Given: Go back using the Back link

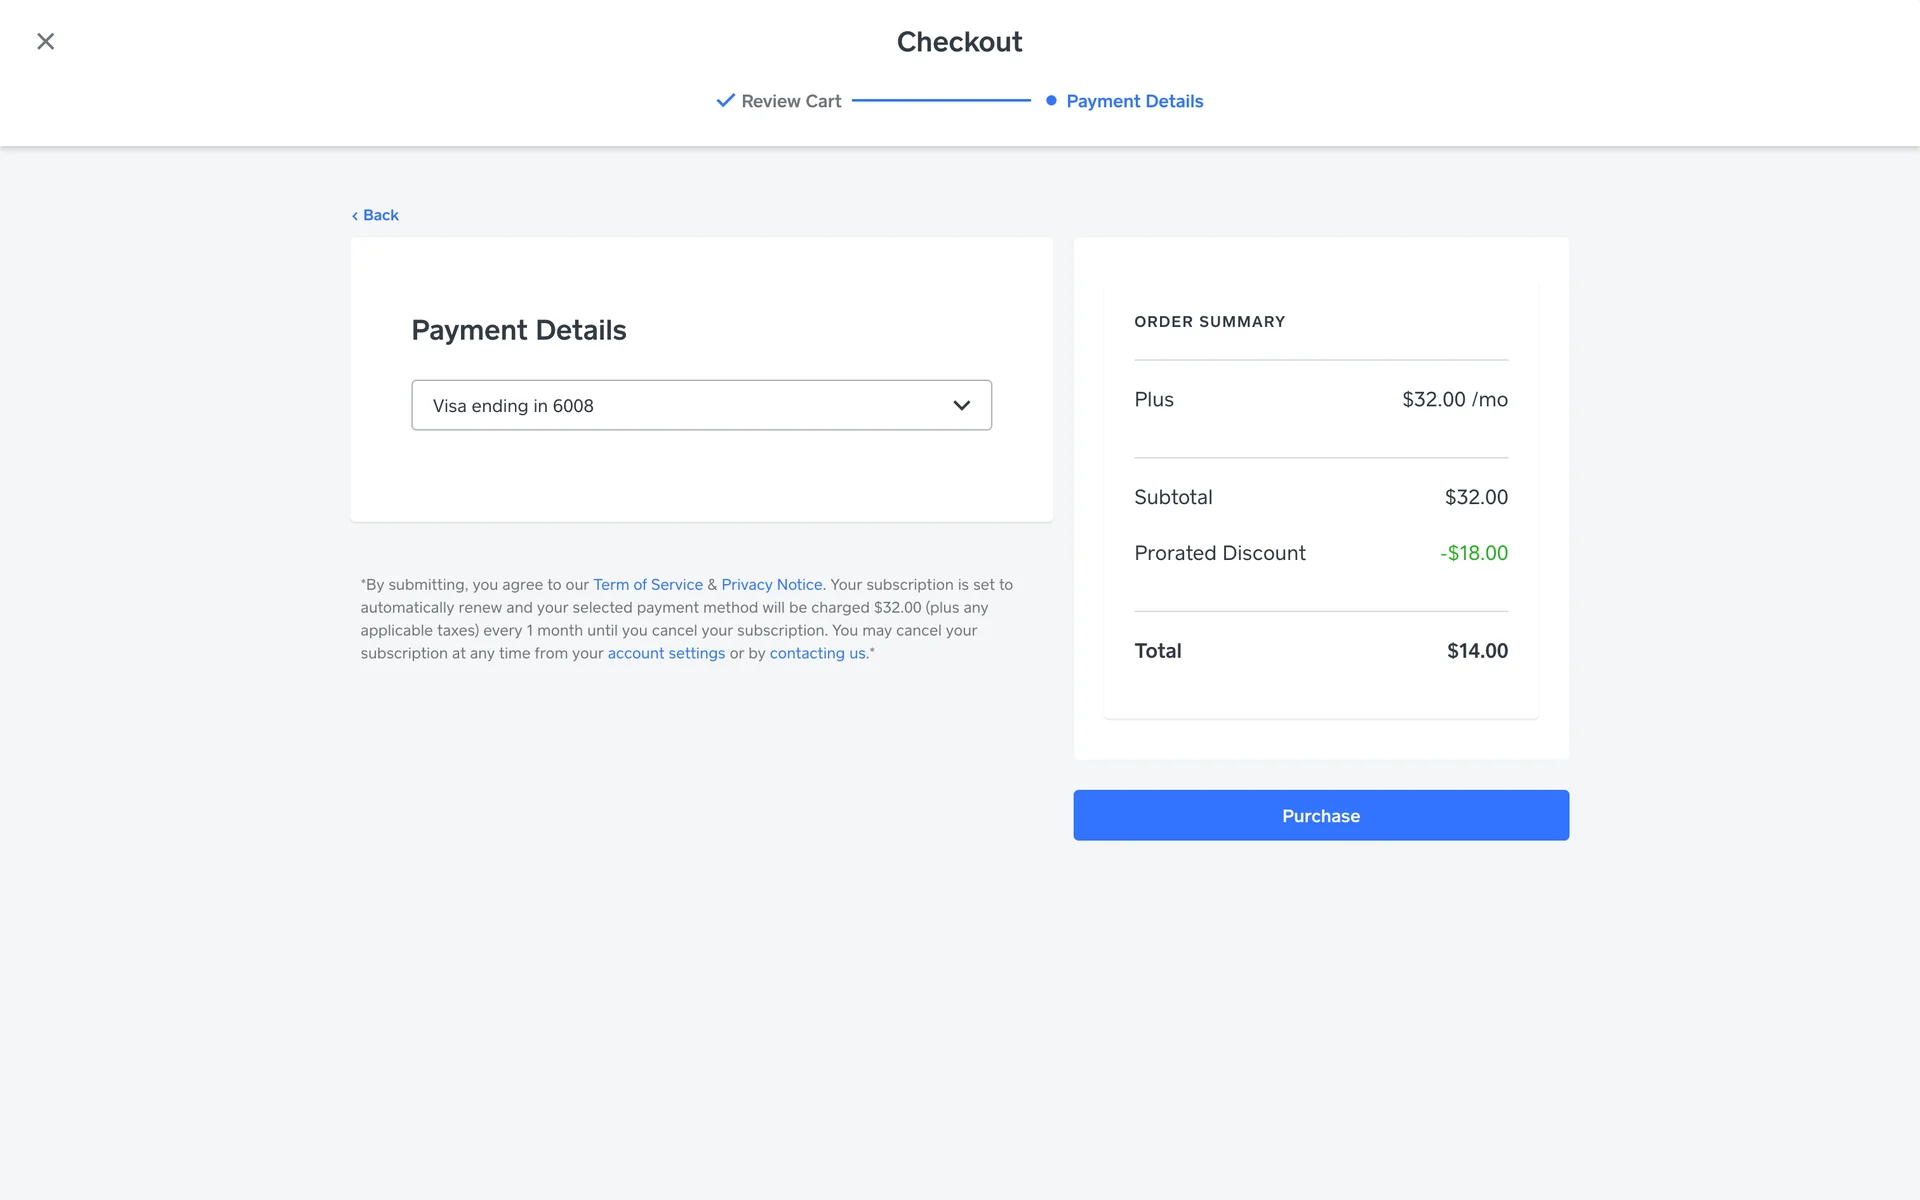Looking at the screenshot, I should pos(380,215).
